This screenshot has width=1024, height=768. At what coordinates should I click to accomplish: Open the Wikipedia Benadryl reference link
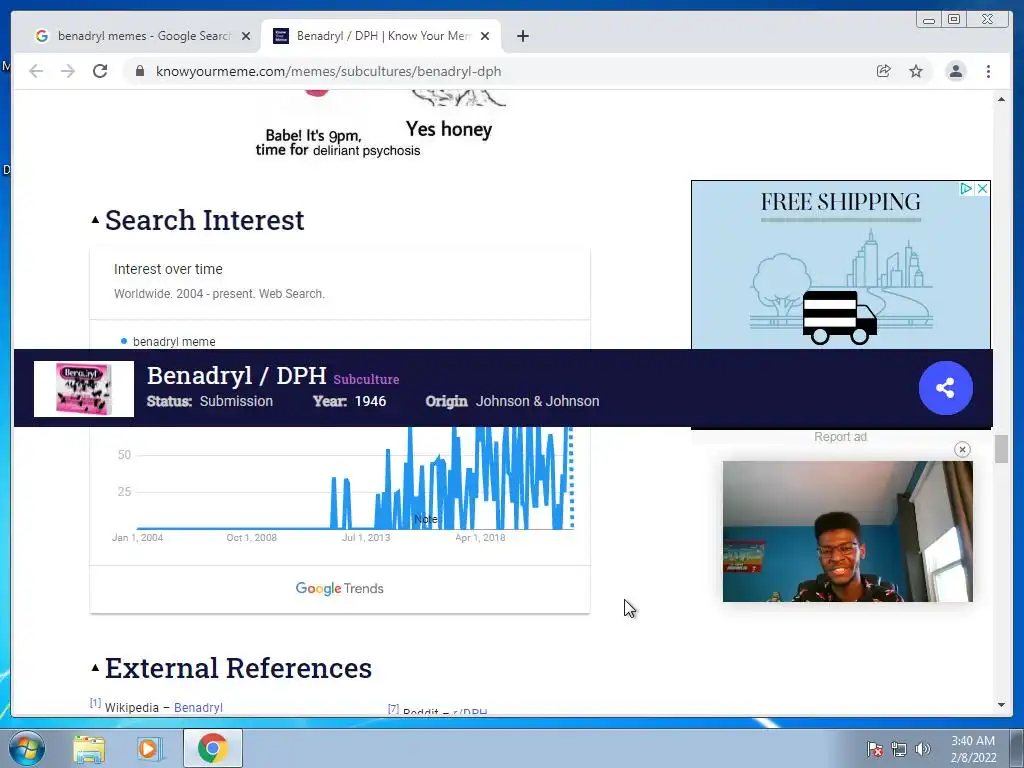tap(198, 707)
